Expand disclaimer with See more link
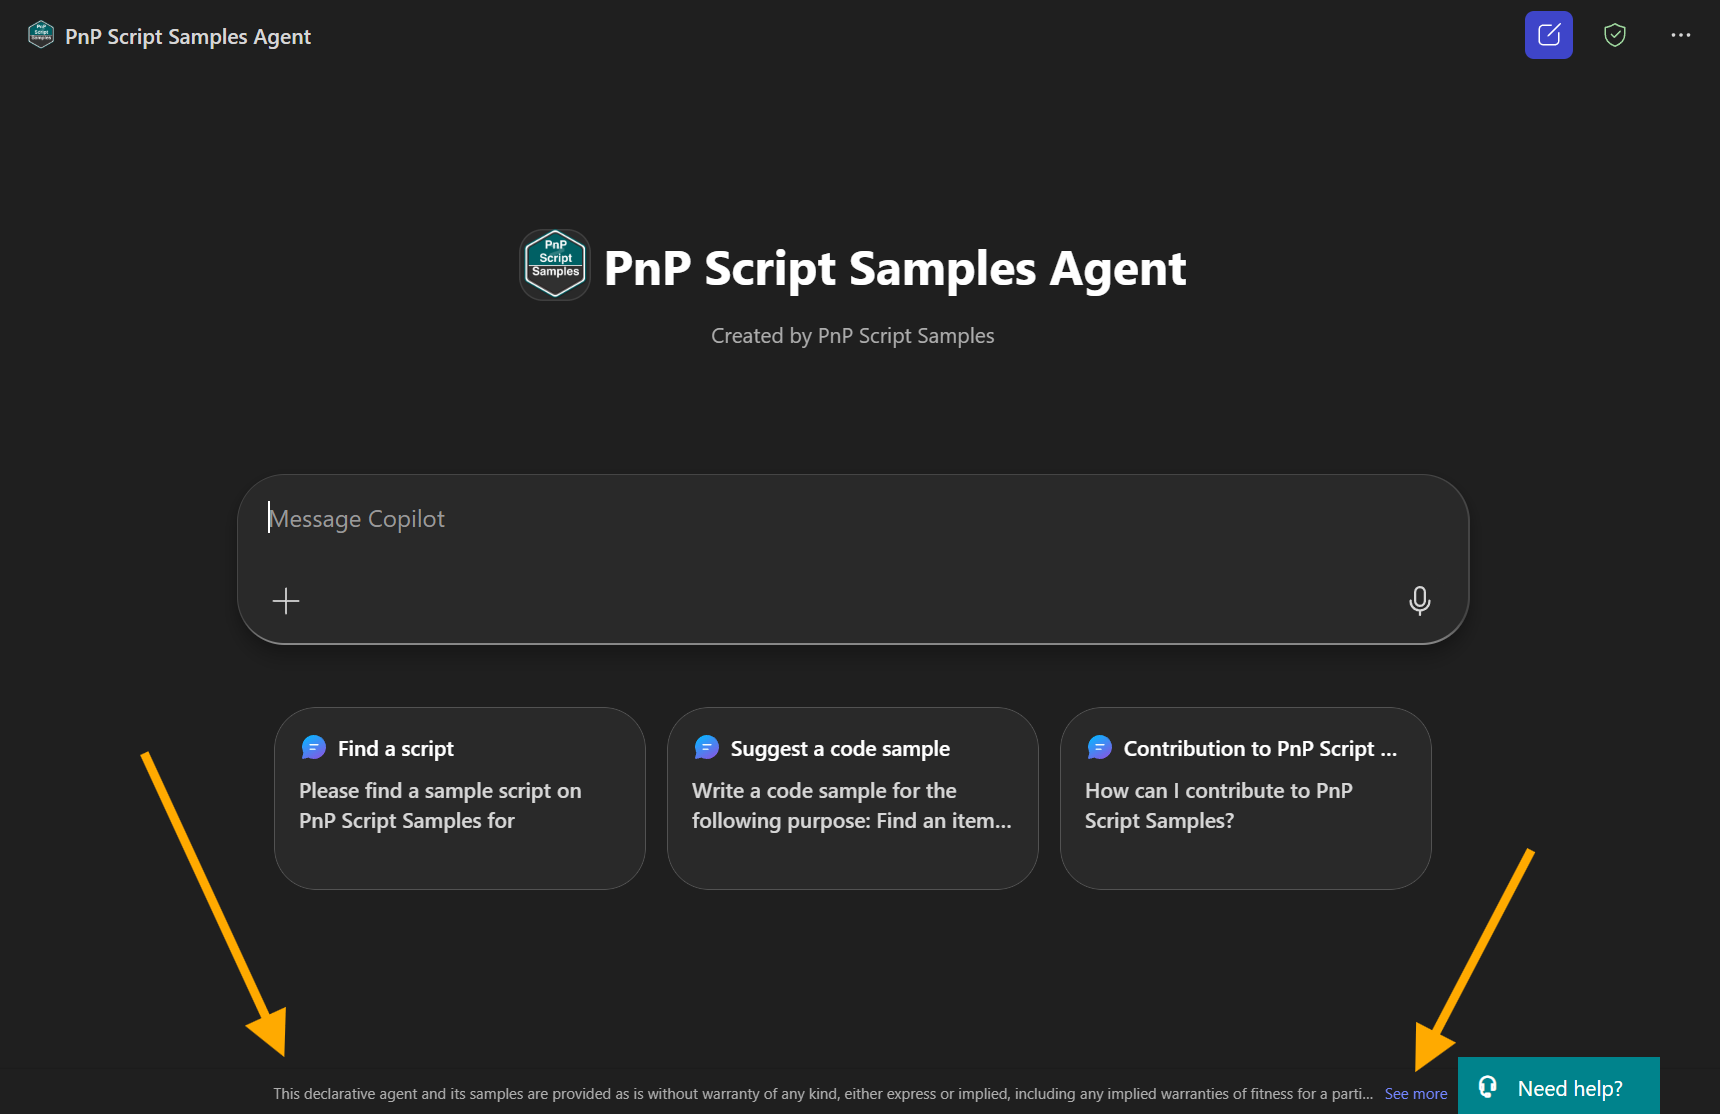The width and height of the screenshot is (1720, 1114). click(x=1415, y=1094)
